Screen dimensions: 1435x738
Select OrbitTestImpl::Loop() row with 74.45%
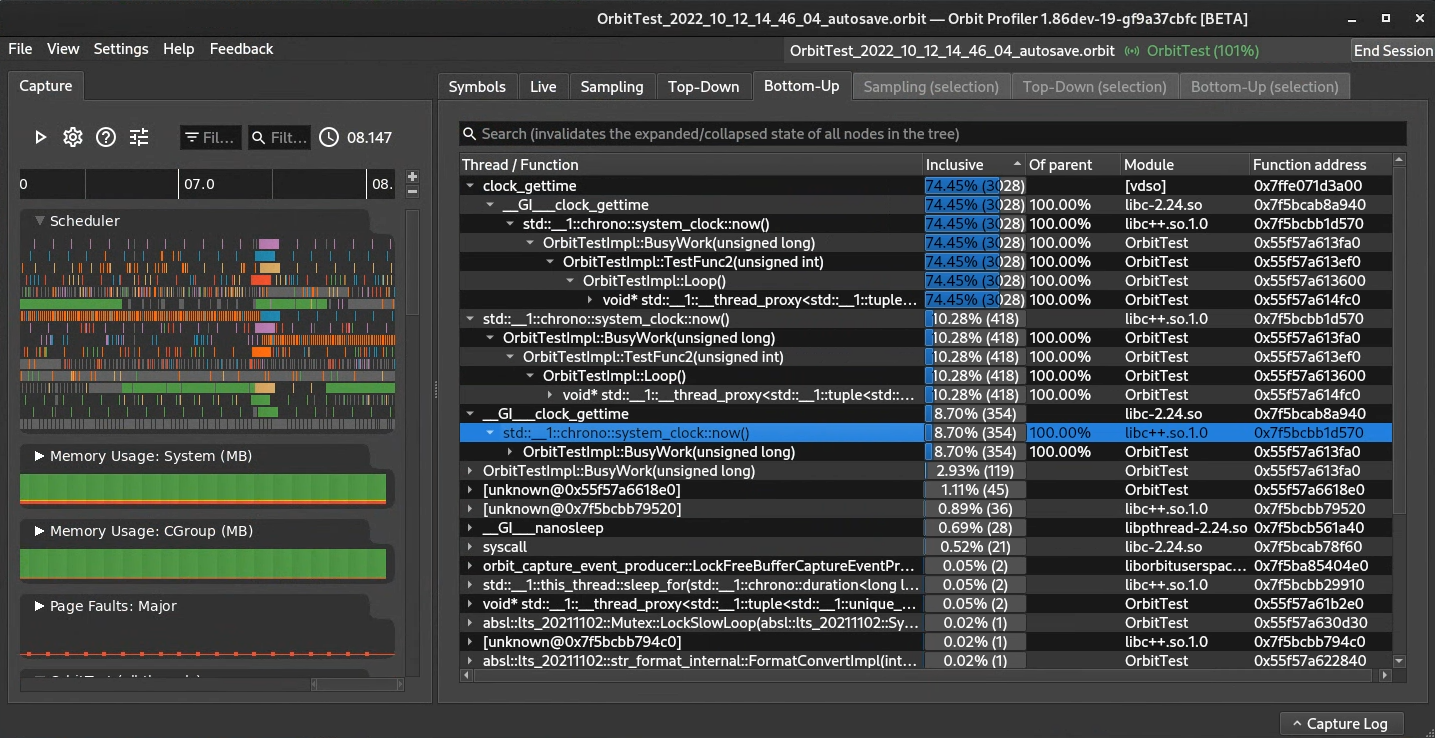926,281
